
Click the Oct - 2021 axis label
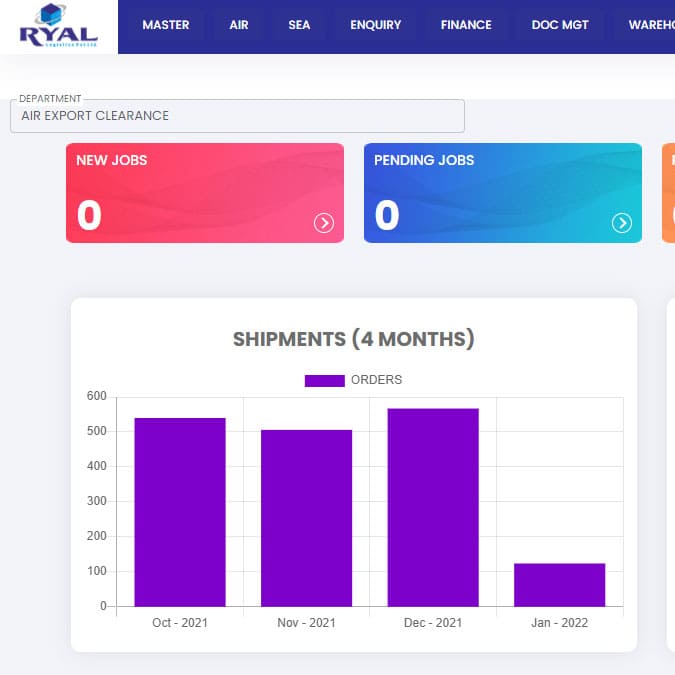180,622
